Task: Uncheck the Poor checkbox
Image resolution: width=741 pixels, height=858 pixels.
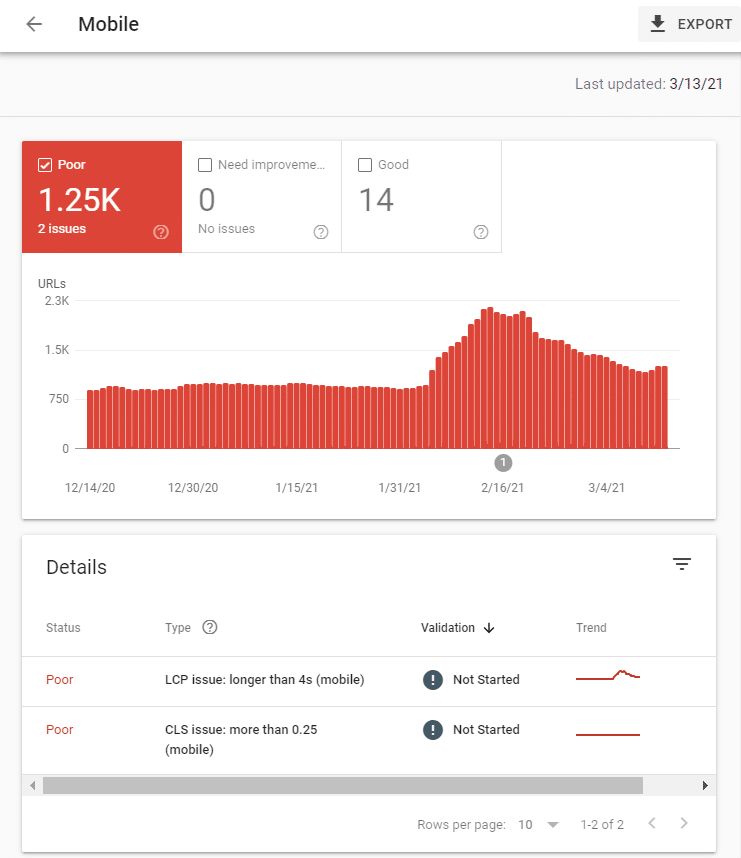Action: click(x=45, y=165)
